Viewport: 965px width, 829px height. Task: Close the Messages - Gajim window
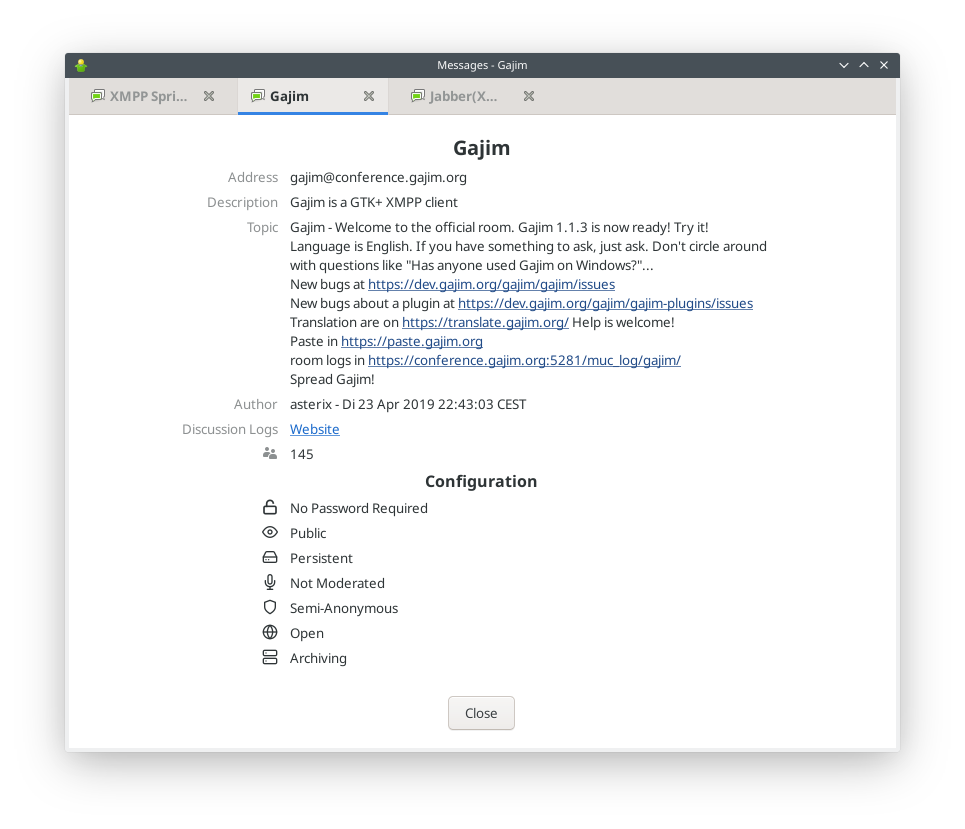[x=884, y=65]
